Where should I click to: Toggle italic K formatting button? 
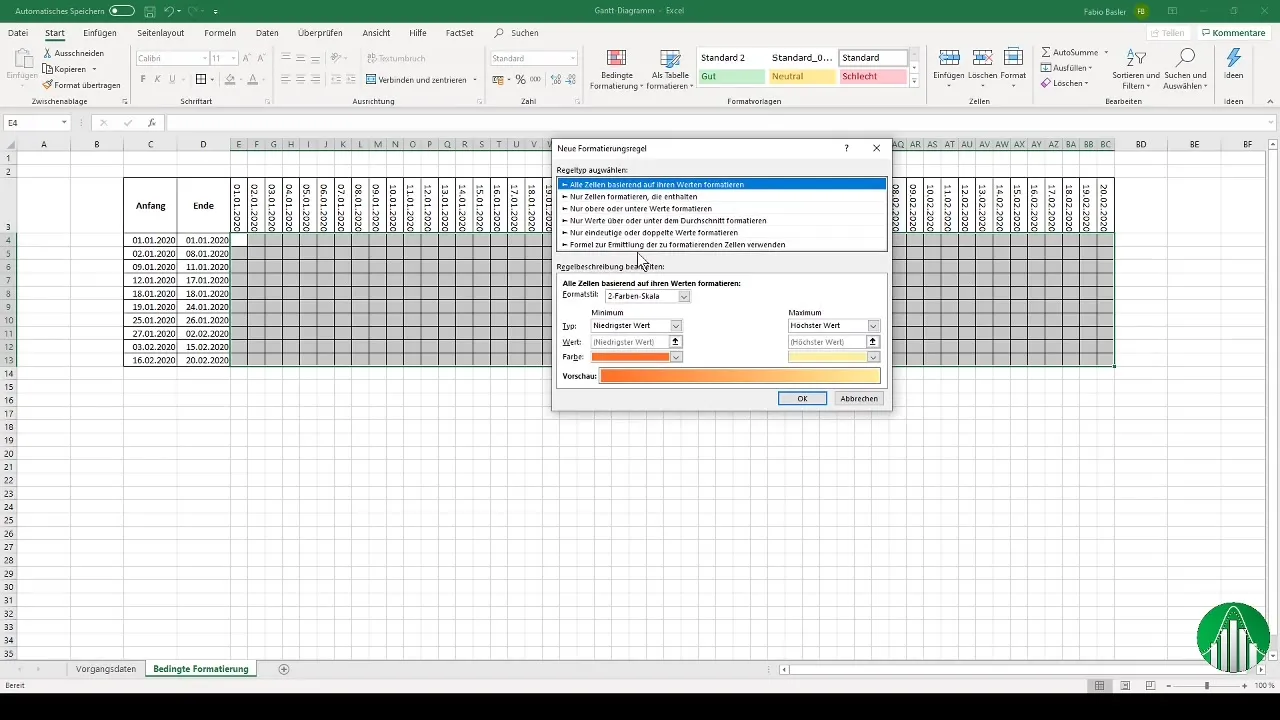[157, 79]
